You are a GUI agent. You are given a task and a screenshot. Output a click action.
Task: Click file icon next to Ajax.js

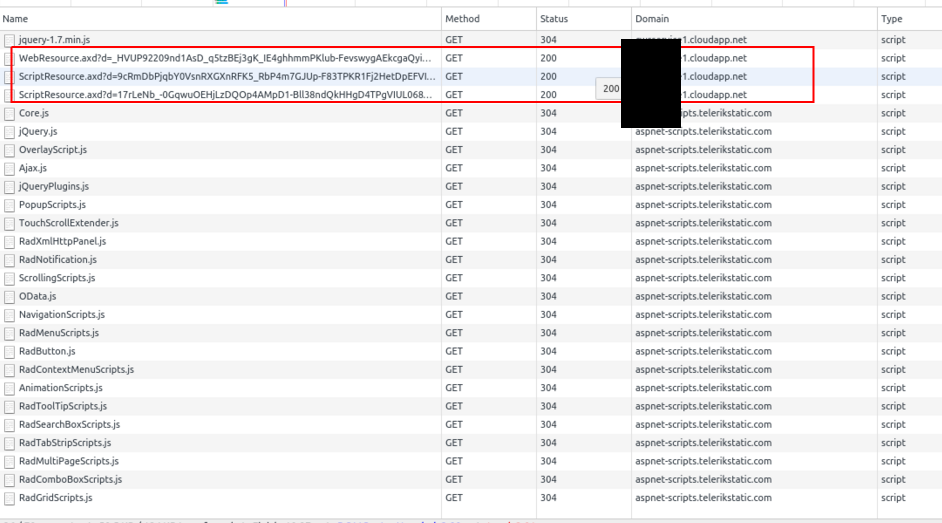coord(9,169)
